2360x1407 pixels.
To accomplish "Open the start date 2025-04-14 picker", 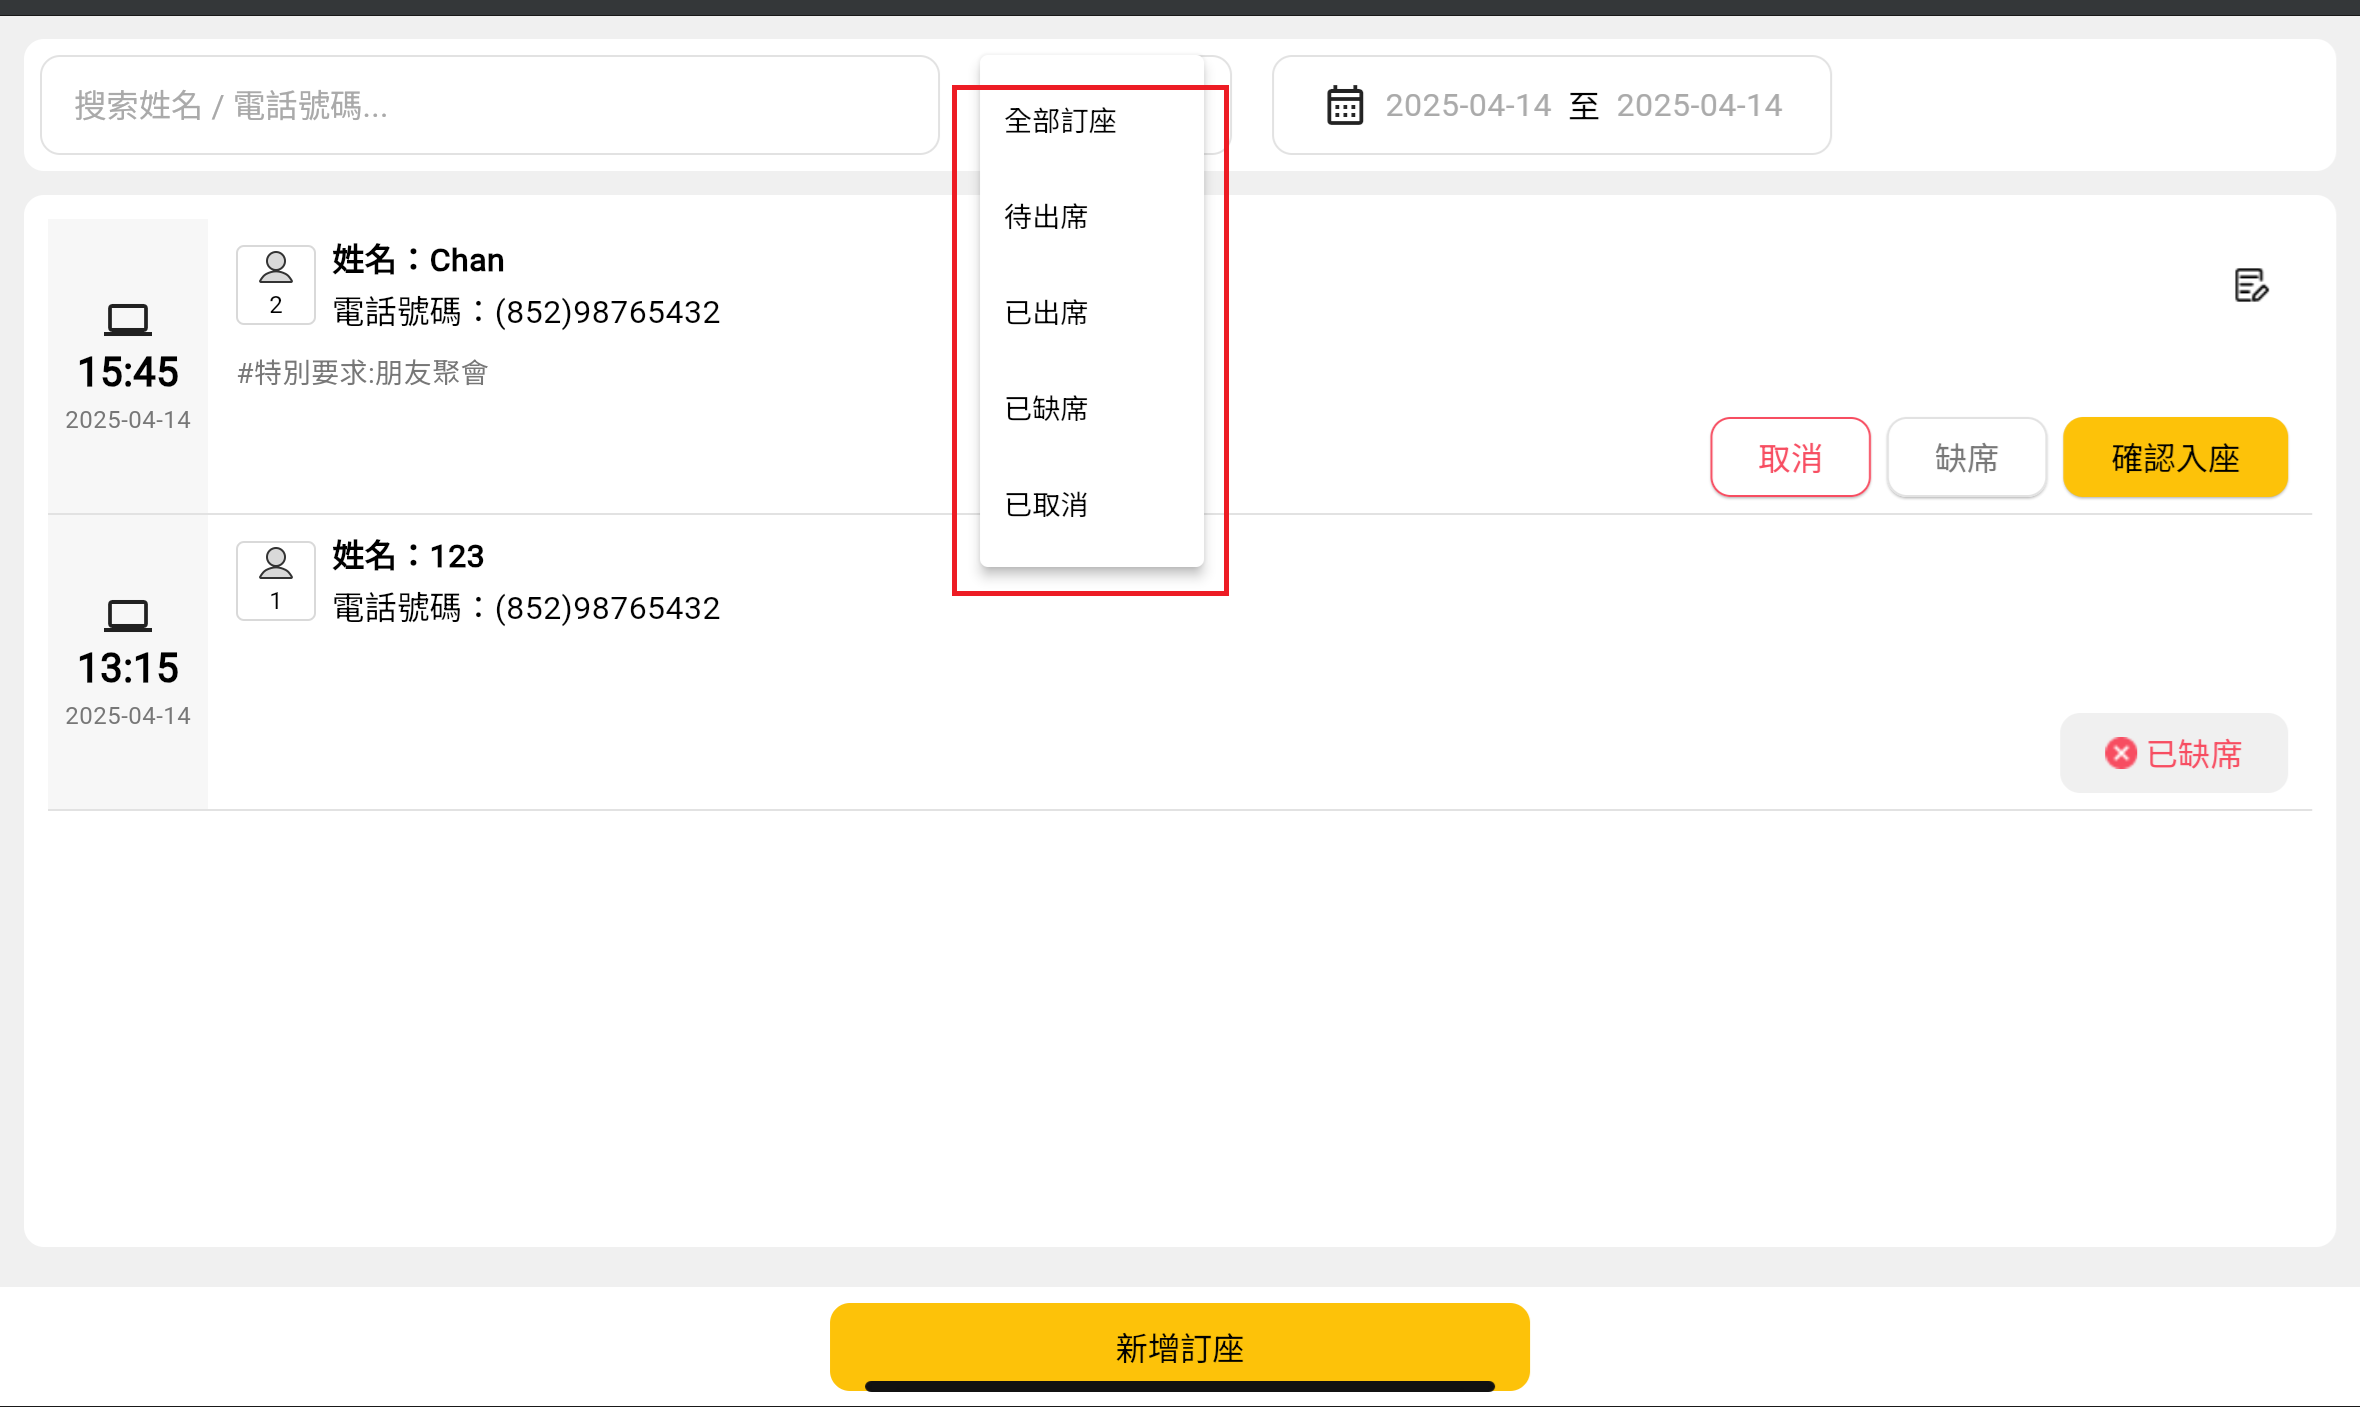I will pos(1467,105).
